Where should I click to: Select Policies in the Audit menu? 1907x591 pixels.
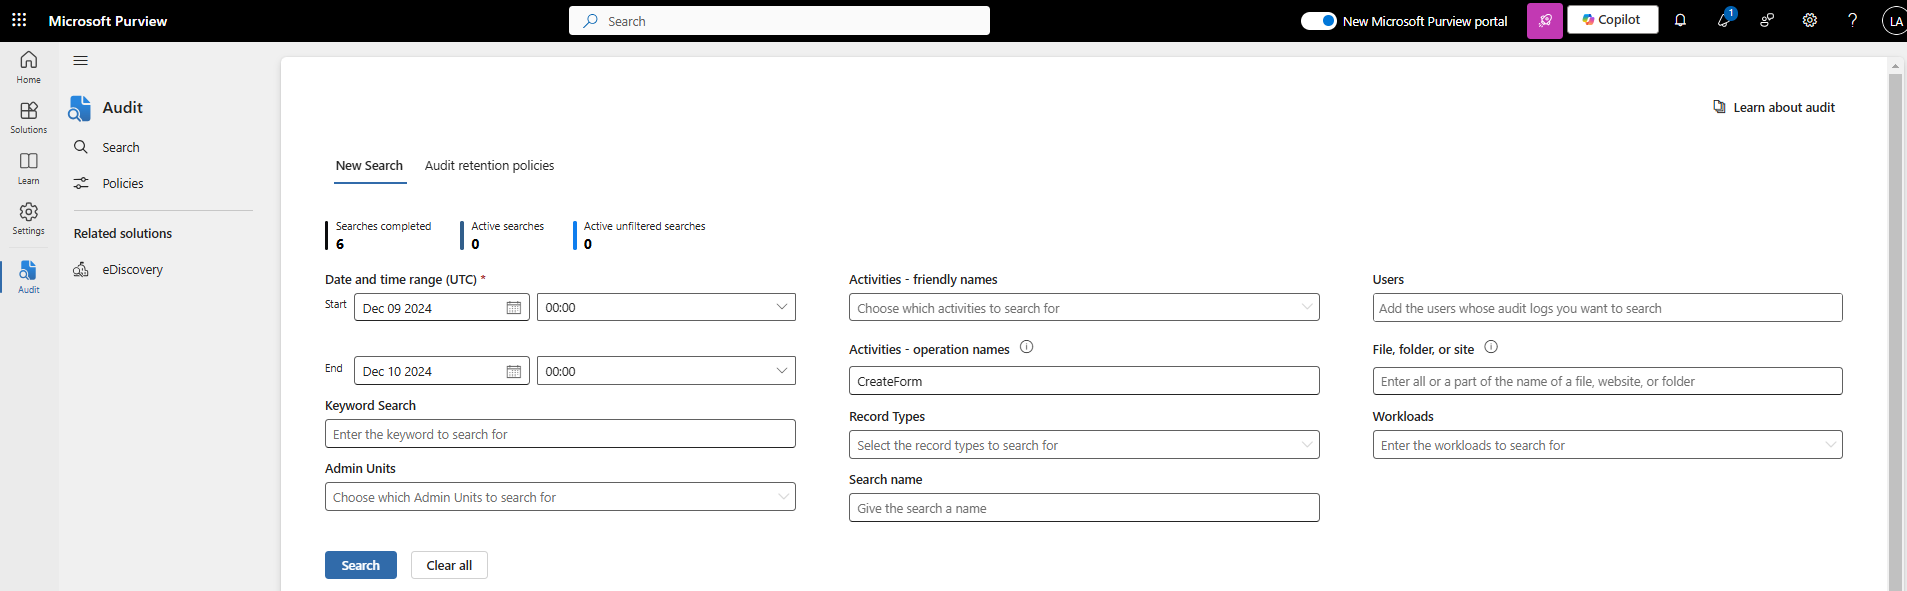122,184
